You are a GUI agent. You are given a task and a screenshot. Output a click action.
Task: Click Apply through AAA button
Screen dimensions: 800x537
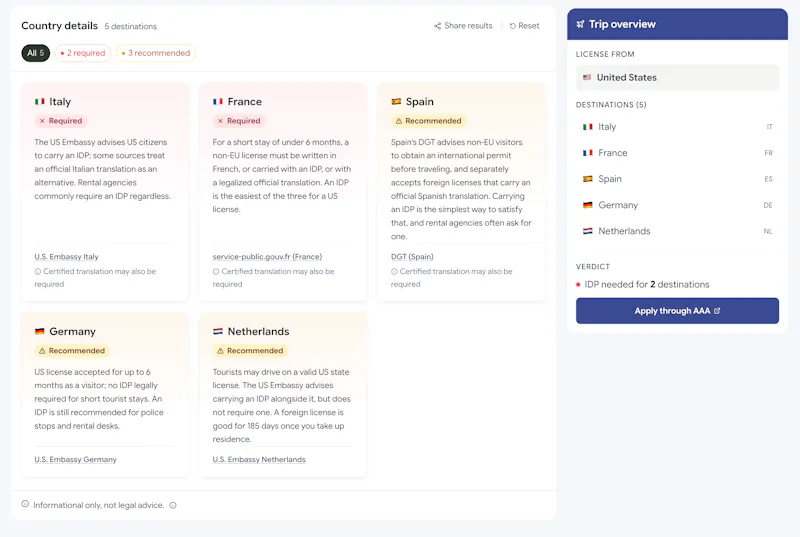[678, 311]
